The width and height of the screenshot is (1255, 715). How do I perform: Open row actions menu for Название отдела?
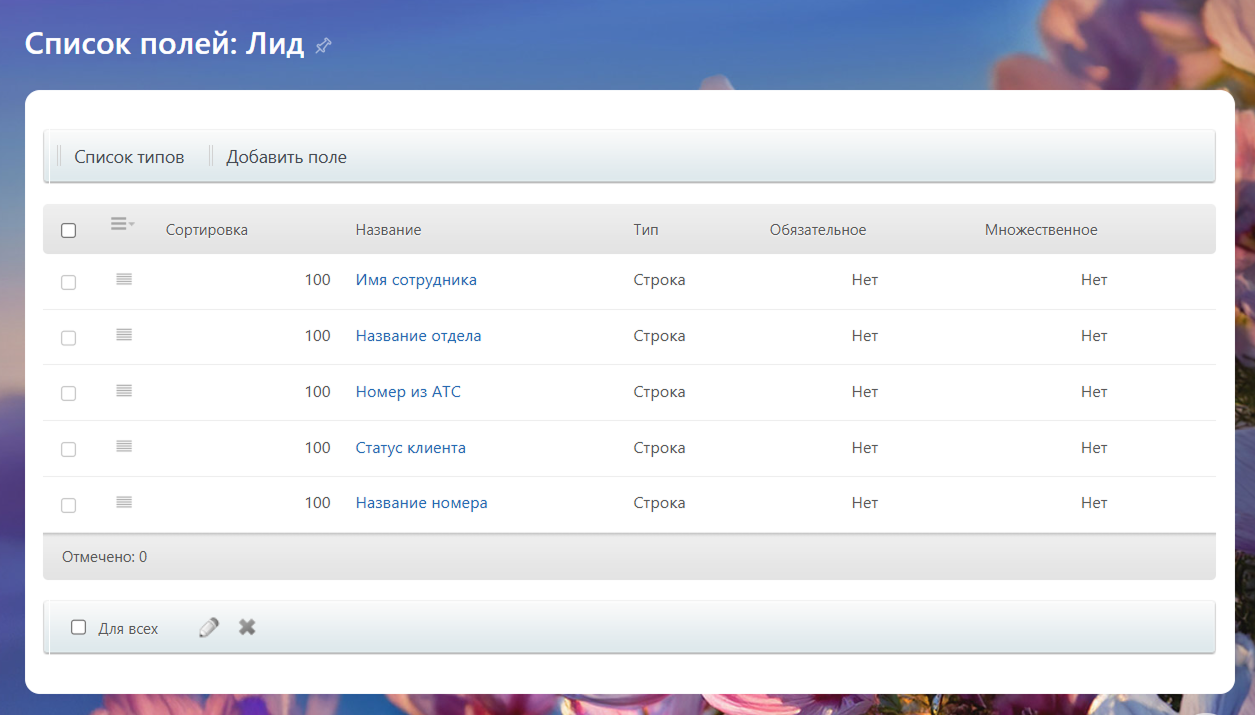click(x=124, y=336)
